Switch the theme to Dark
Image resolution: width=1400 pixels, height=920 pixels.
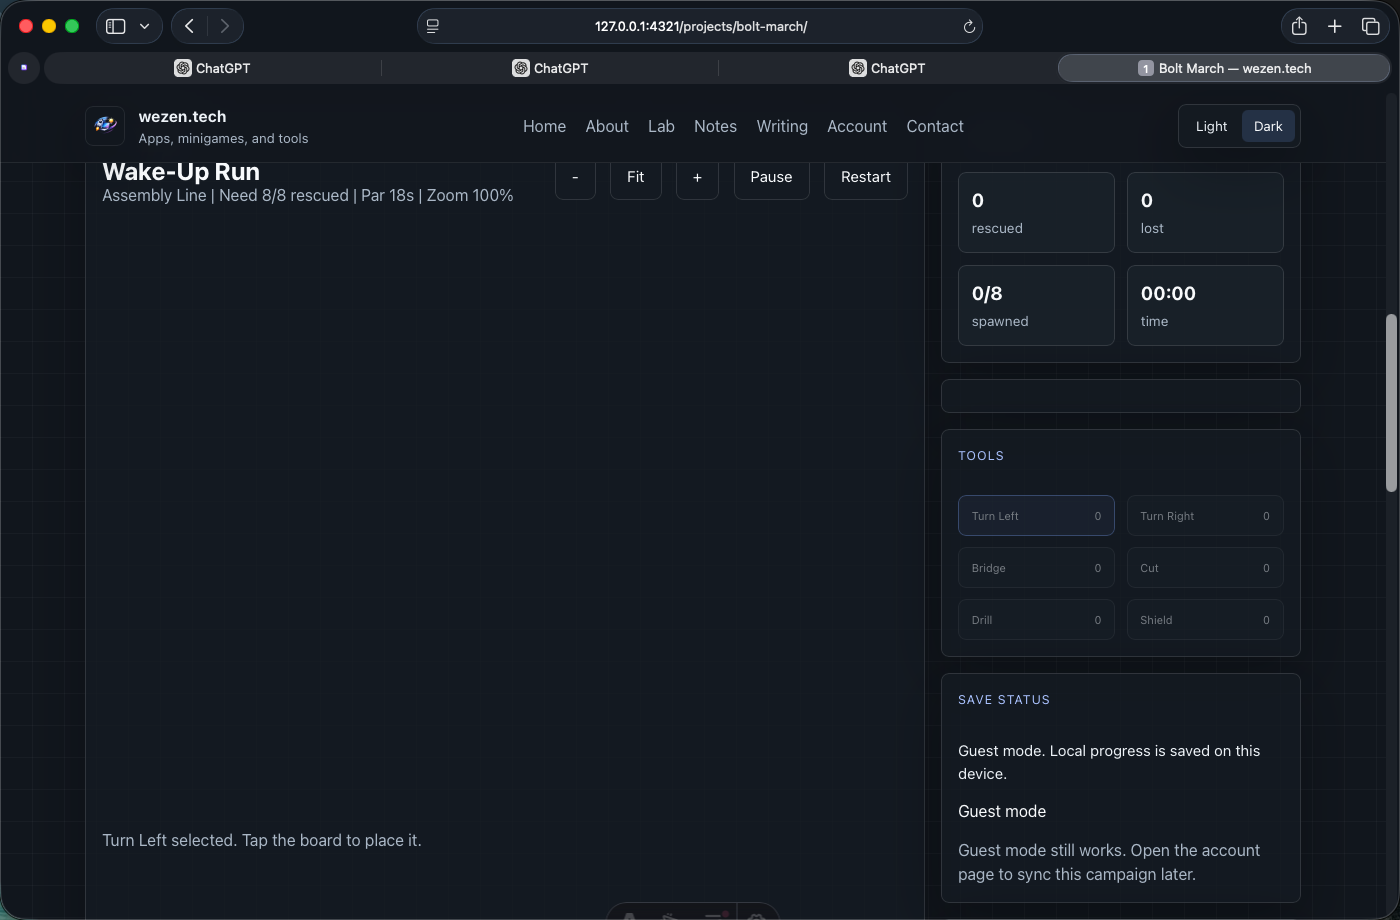[x=1268, y=126]
